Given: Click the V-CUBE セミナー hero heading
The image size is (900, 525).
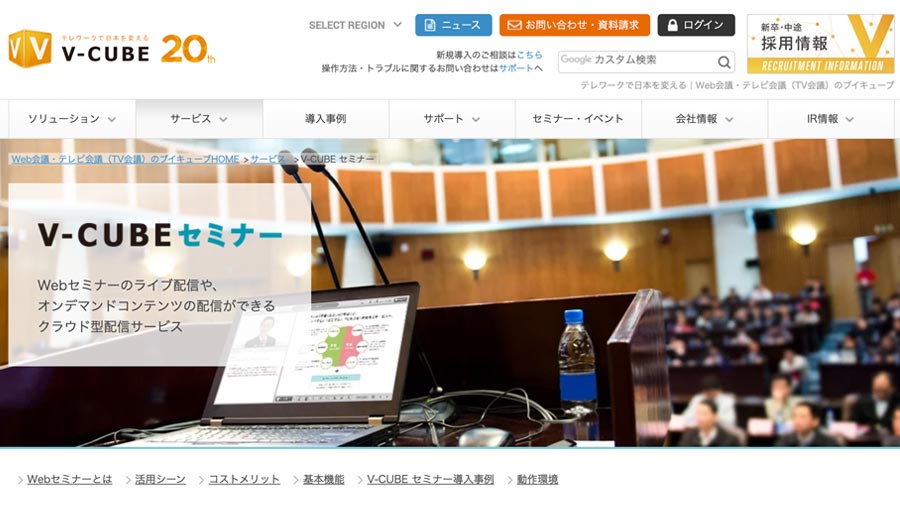Looking at the screenshot, I should coord(160,235).
